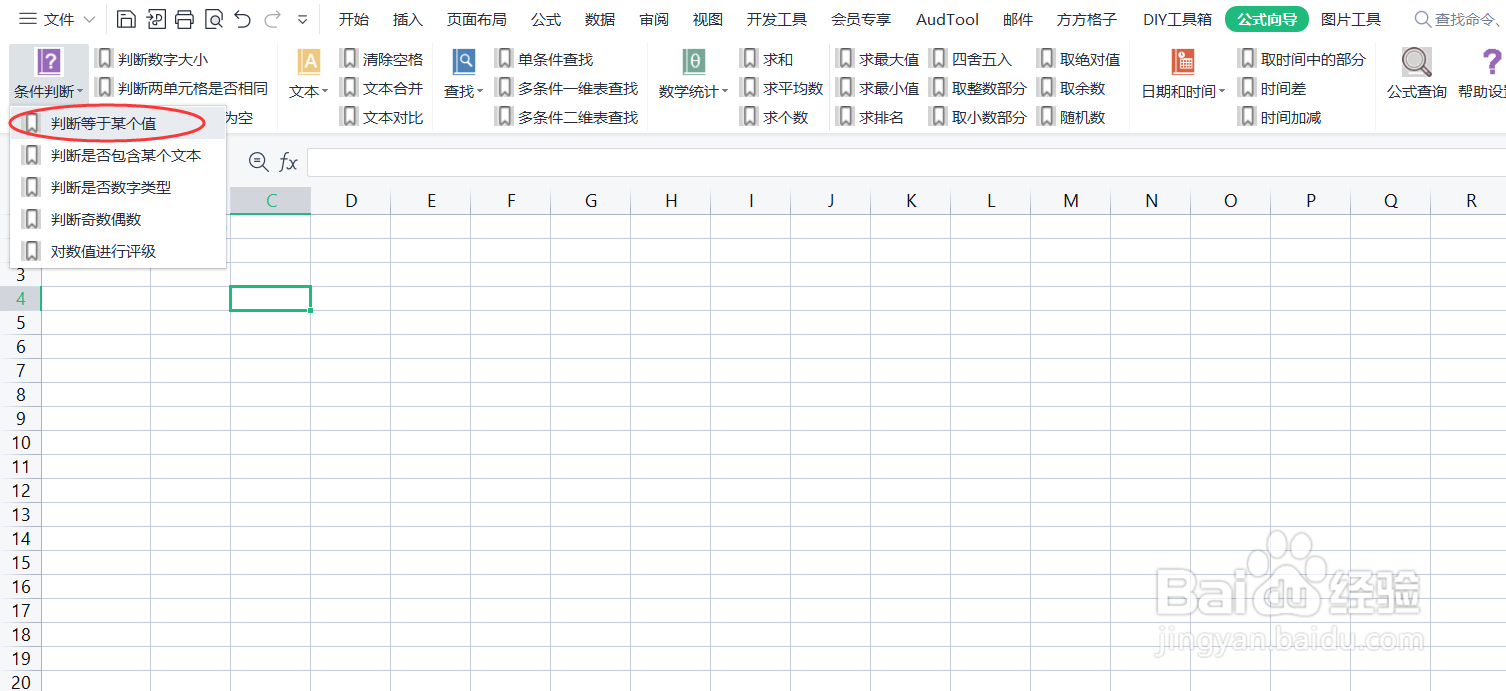Click the undo arrow icon
The width and height of the screenshot is (1506, 691).
[x=242, y=19]
